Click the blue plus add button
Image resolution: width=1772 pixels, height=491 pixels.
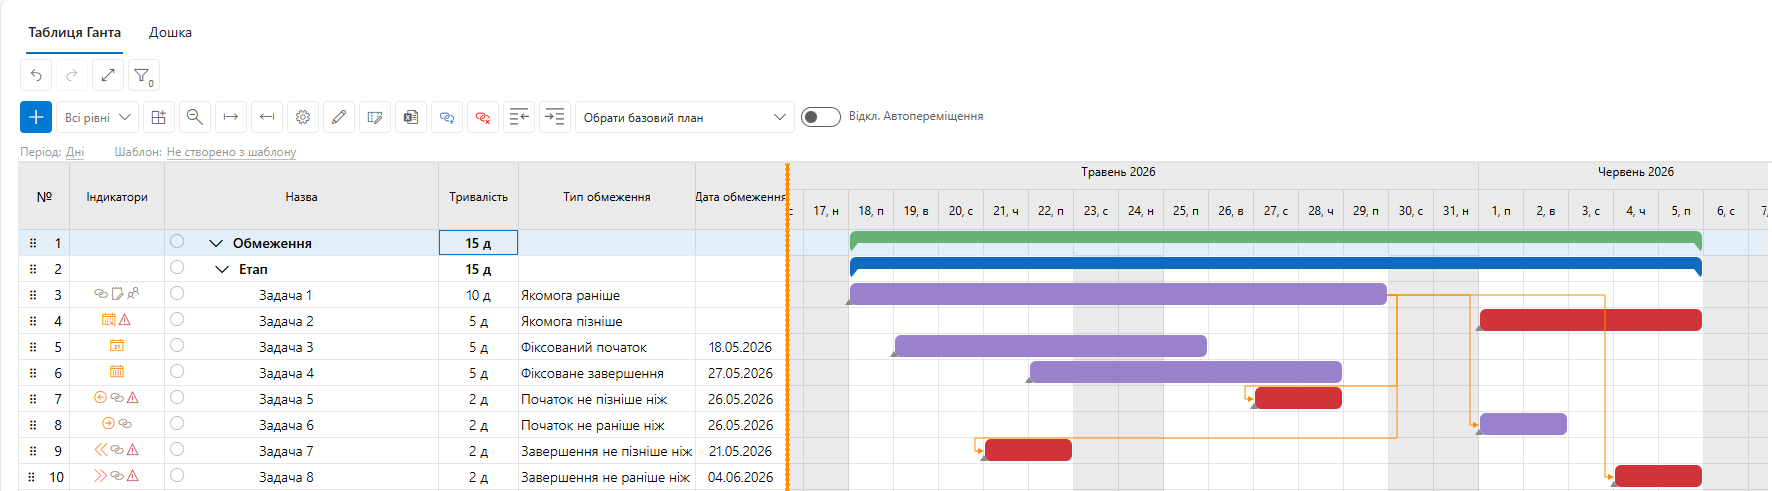[36, 117]
